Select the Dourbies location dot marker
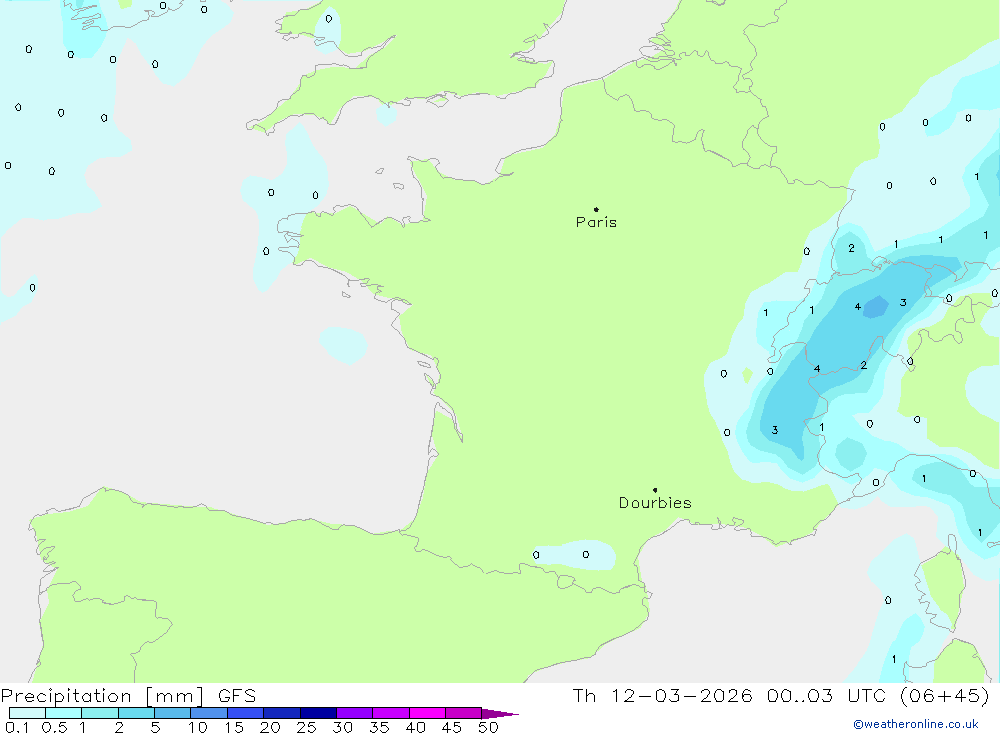The image size is (1000, 733). pyautogui.click(x=655, y=490)
